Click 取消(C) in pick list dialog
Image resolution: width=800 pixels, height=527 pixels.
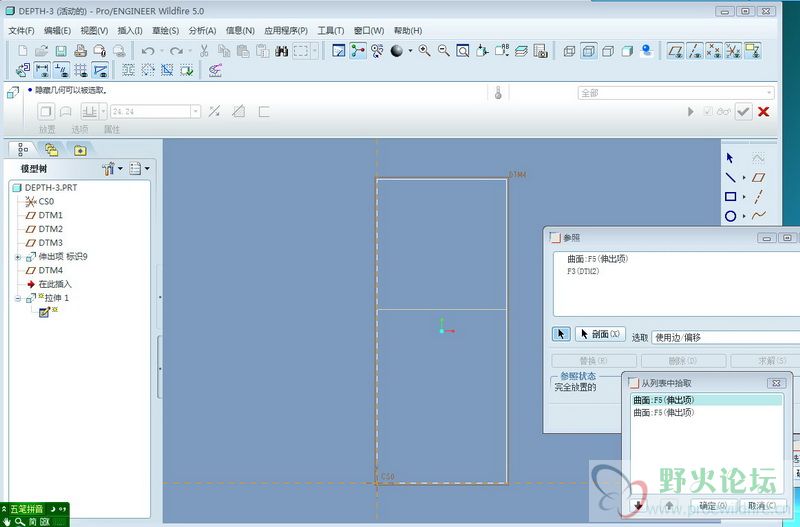[762, 506]
